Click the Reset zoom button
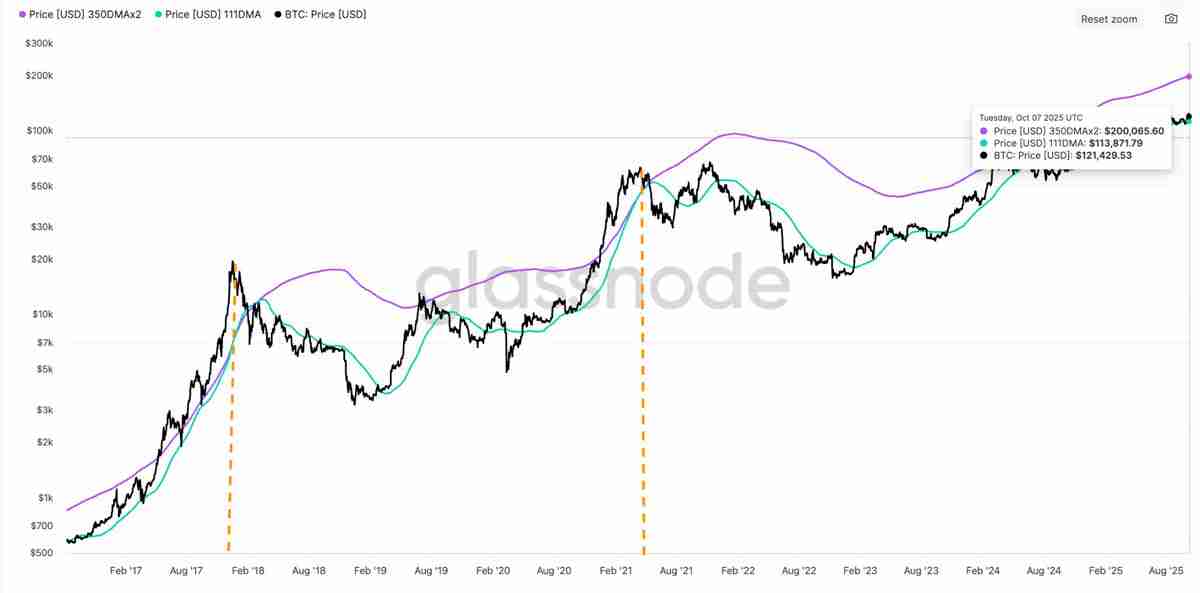1200x593 pixels. pyautogui.click(x=1109, y=18)
